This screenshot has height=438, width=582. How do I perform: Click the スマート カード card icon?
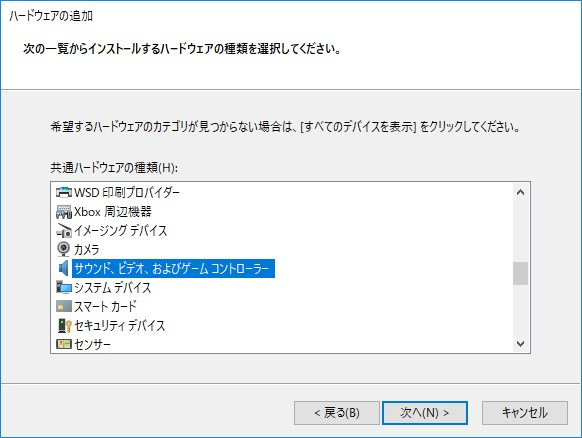(63, 306)
